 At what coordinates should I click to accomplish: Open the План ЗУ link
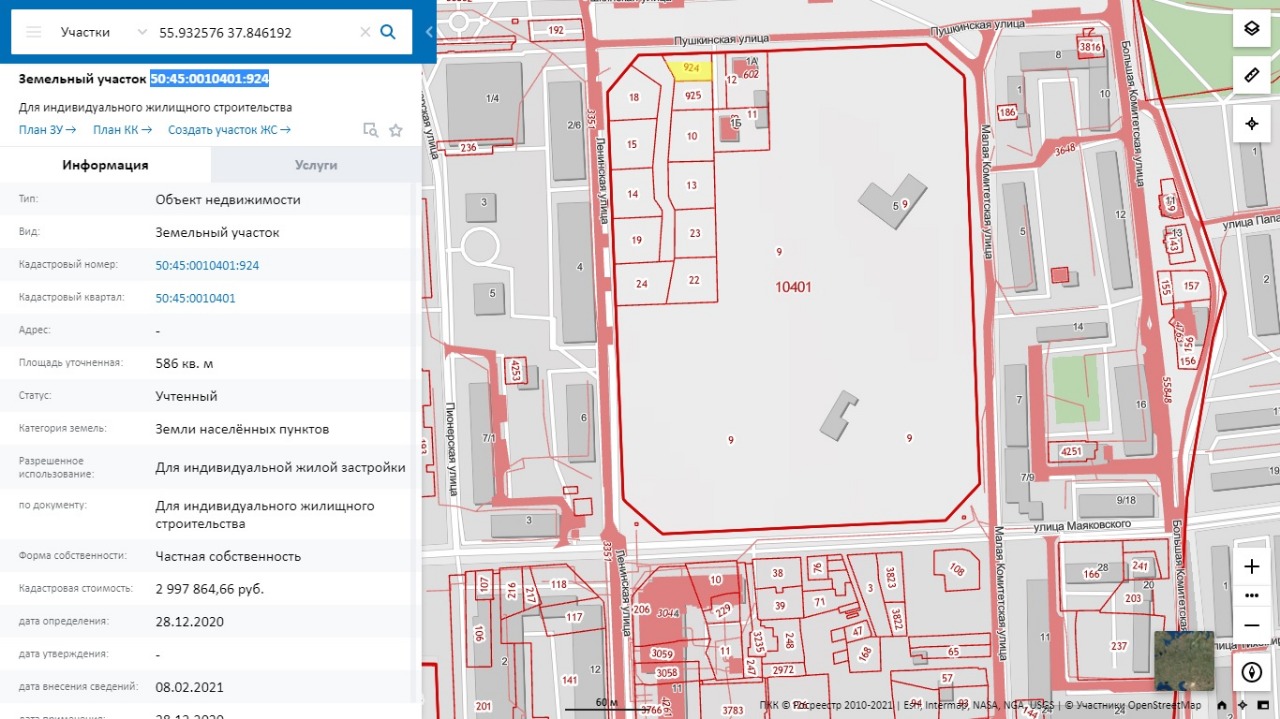point(47,130)
